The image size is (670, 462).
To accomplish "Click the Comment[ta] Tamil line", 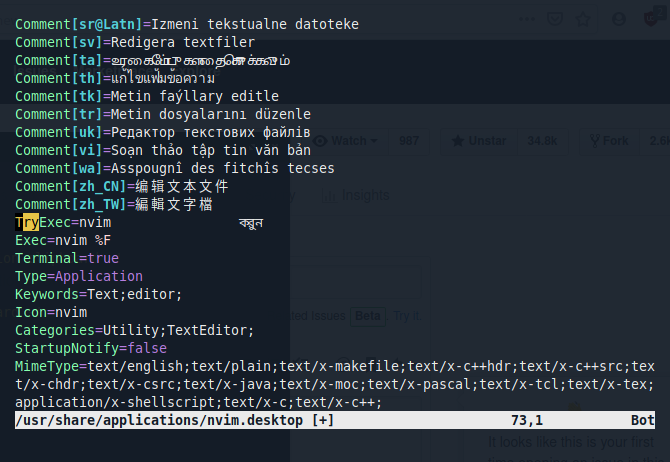I will click(x=153, y=60).
